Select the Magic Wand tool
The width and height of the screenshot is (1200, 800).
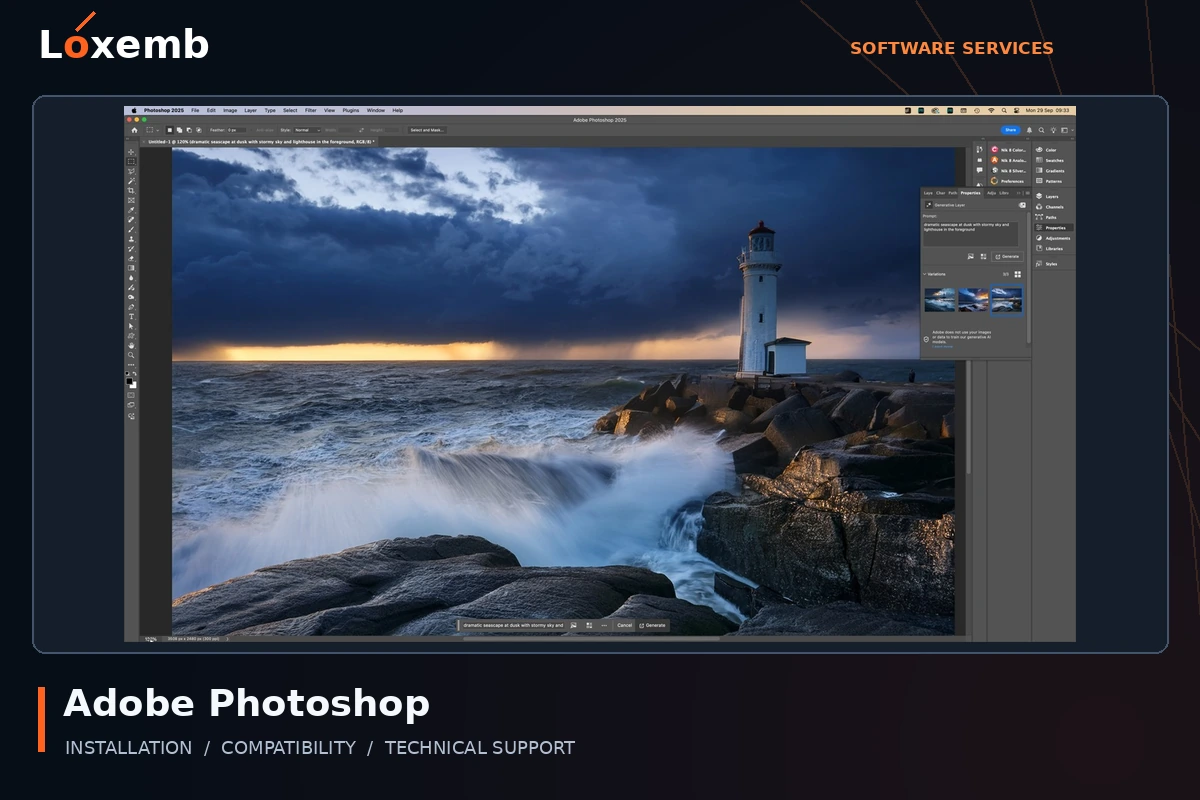click(131, 181)
